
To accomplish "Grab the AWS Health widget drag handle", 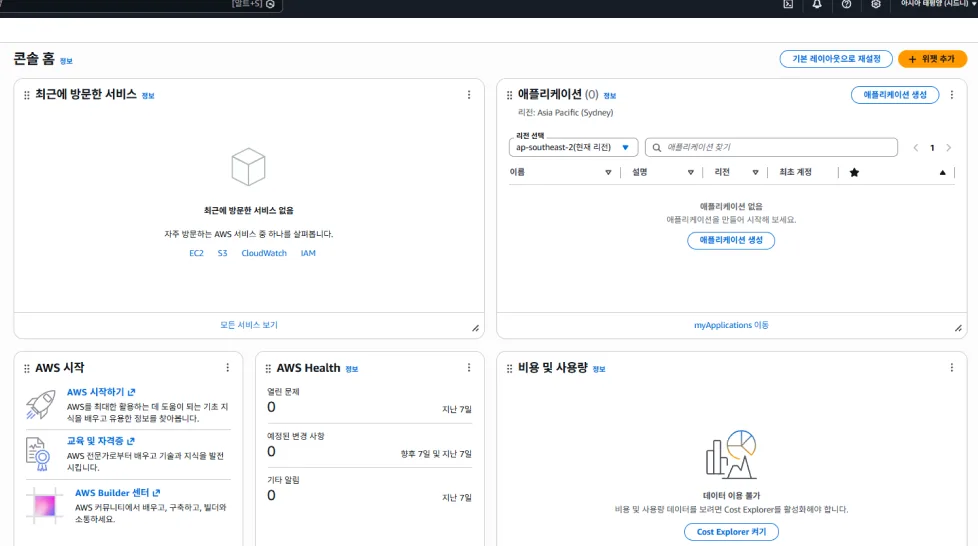I will pos(268,369).
